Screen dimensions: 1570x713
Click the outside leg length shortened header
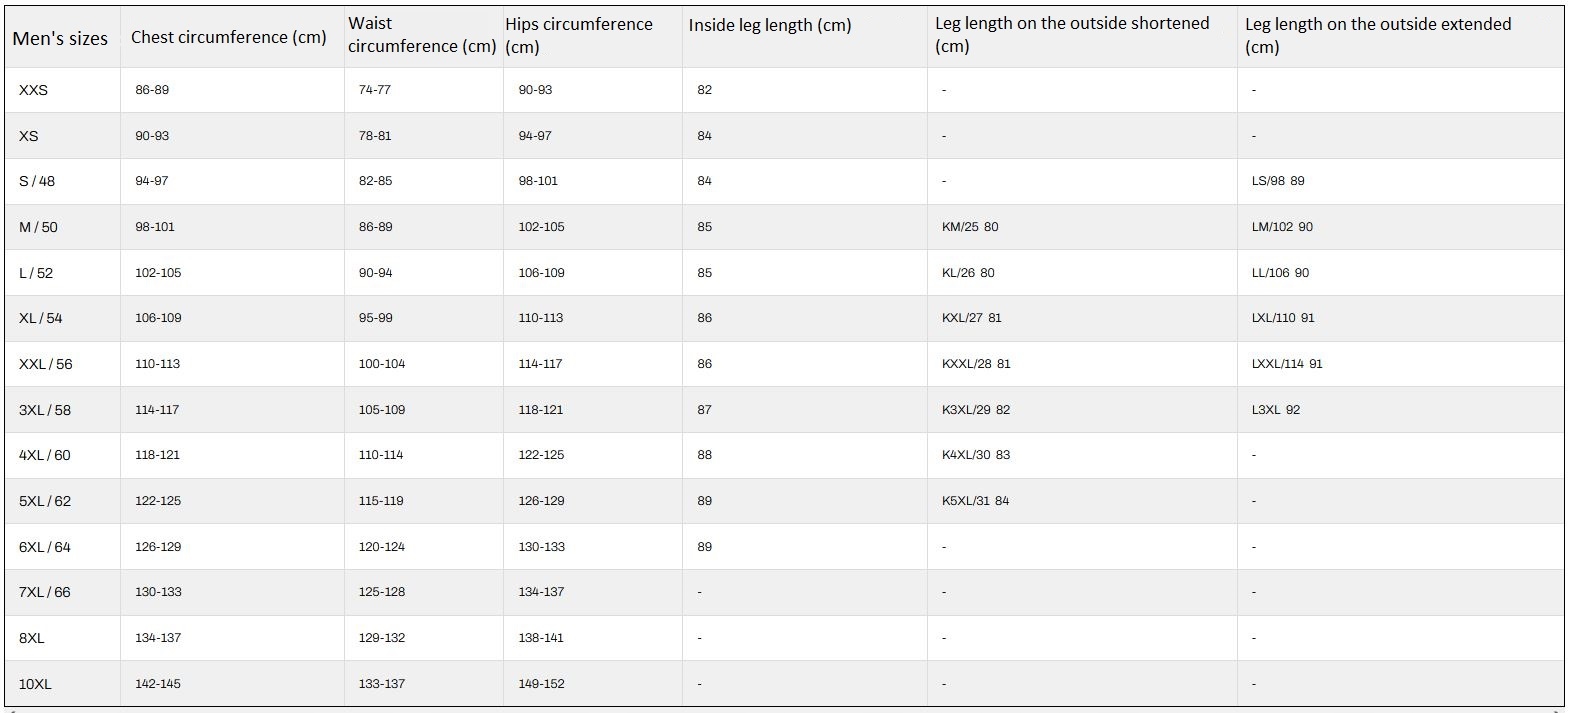click(x=1071, y=35)
